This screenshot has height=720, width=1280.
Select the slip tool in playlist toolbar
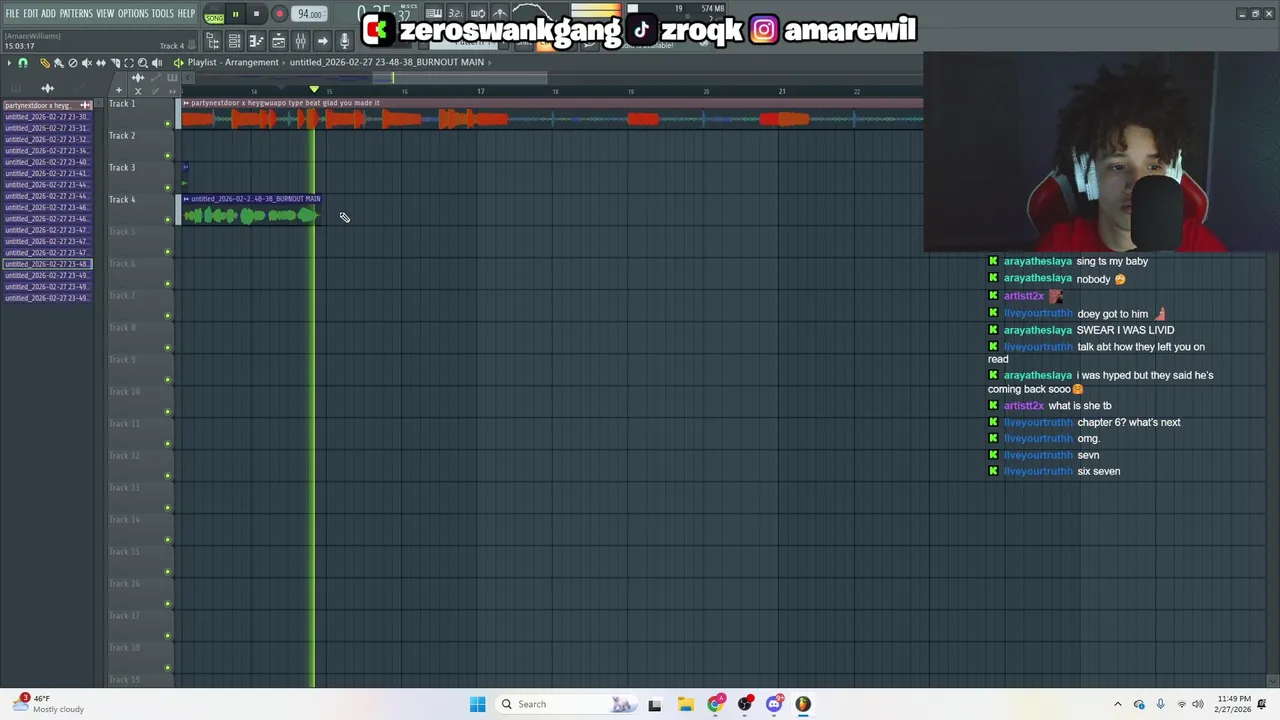[x=100, y=62]
